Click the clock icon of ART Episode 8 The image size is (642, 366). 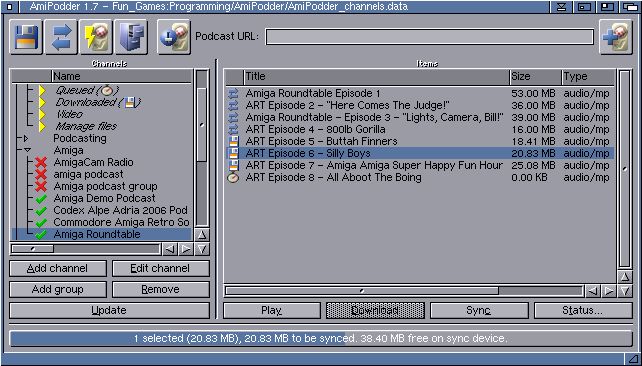coord(233,178)
